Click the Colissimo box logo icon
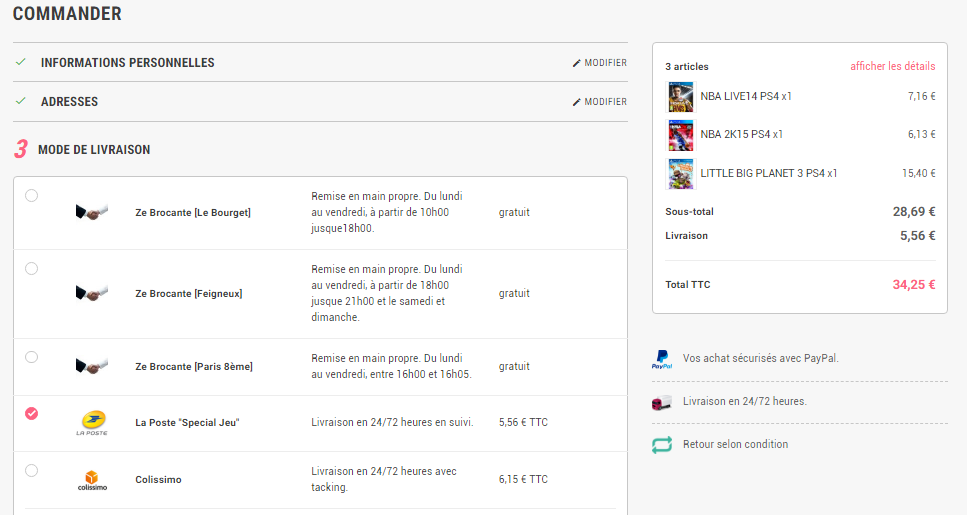967x515 pixels. coord(91,479)
